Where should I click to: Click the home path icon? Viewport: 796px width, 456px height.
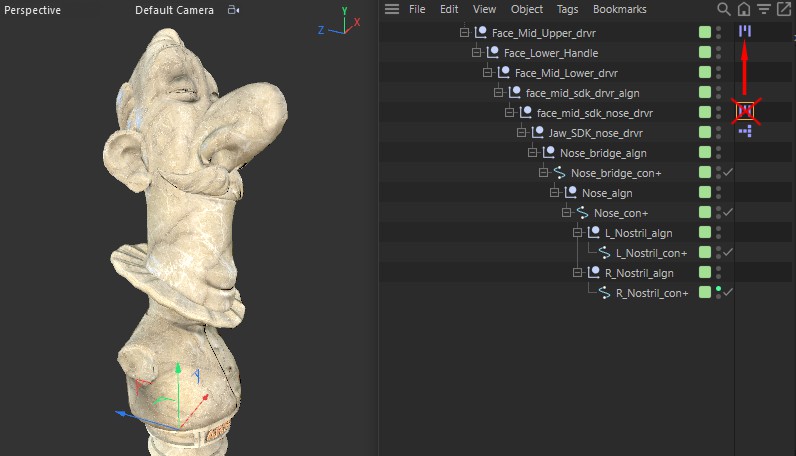pos(743,9)
